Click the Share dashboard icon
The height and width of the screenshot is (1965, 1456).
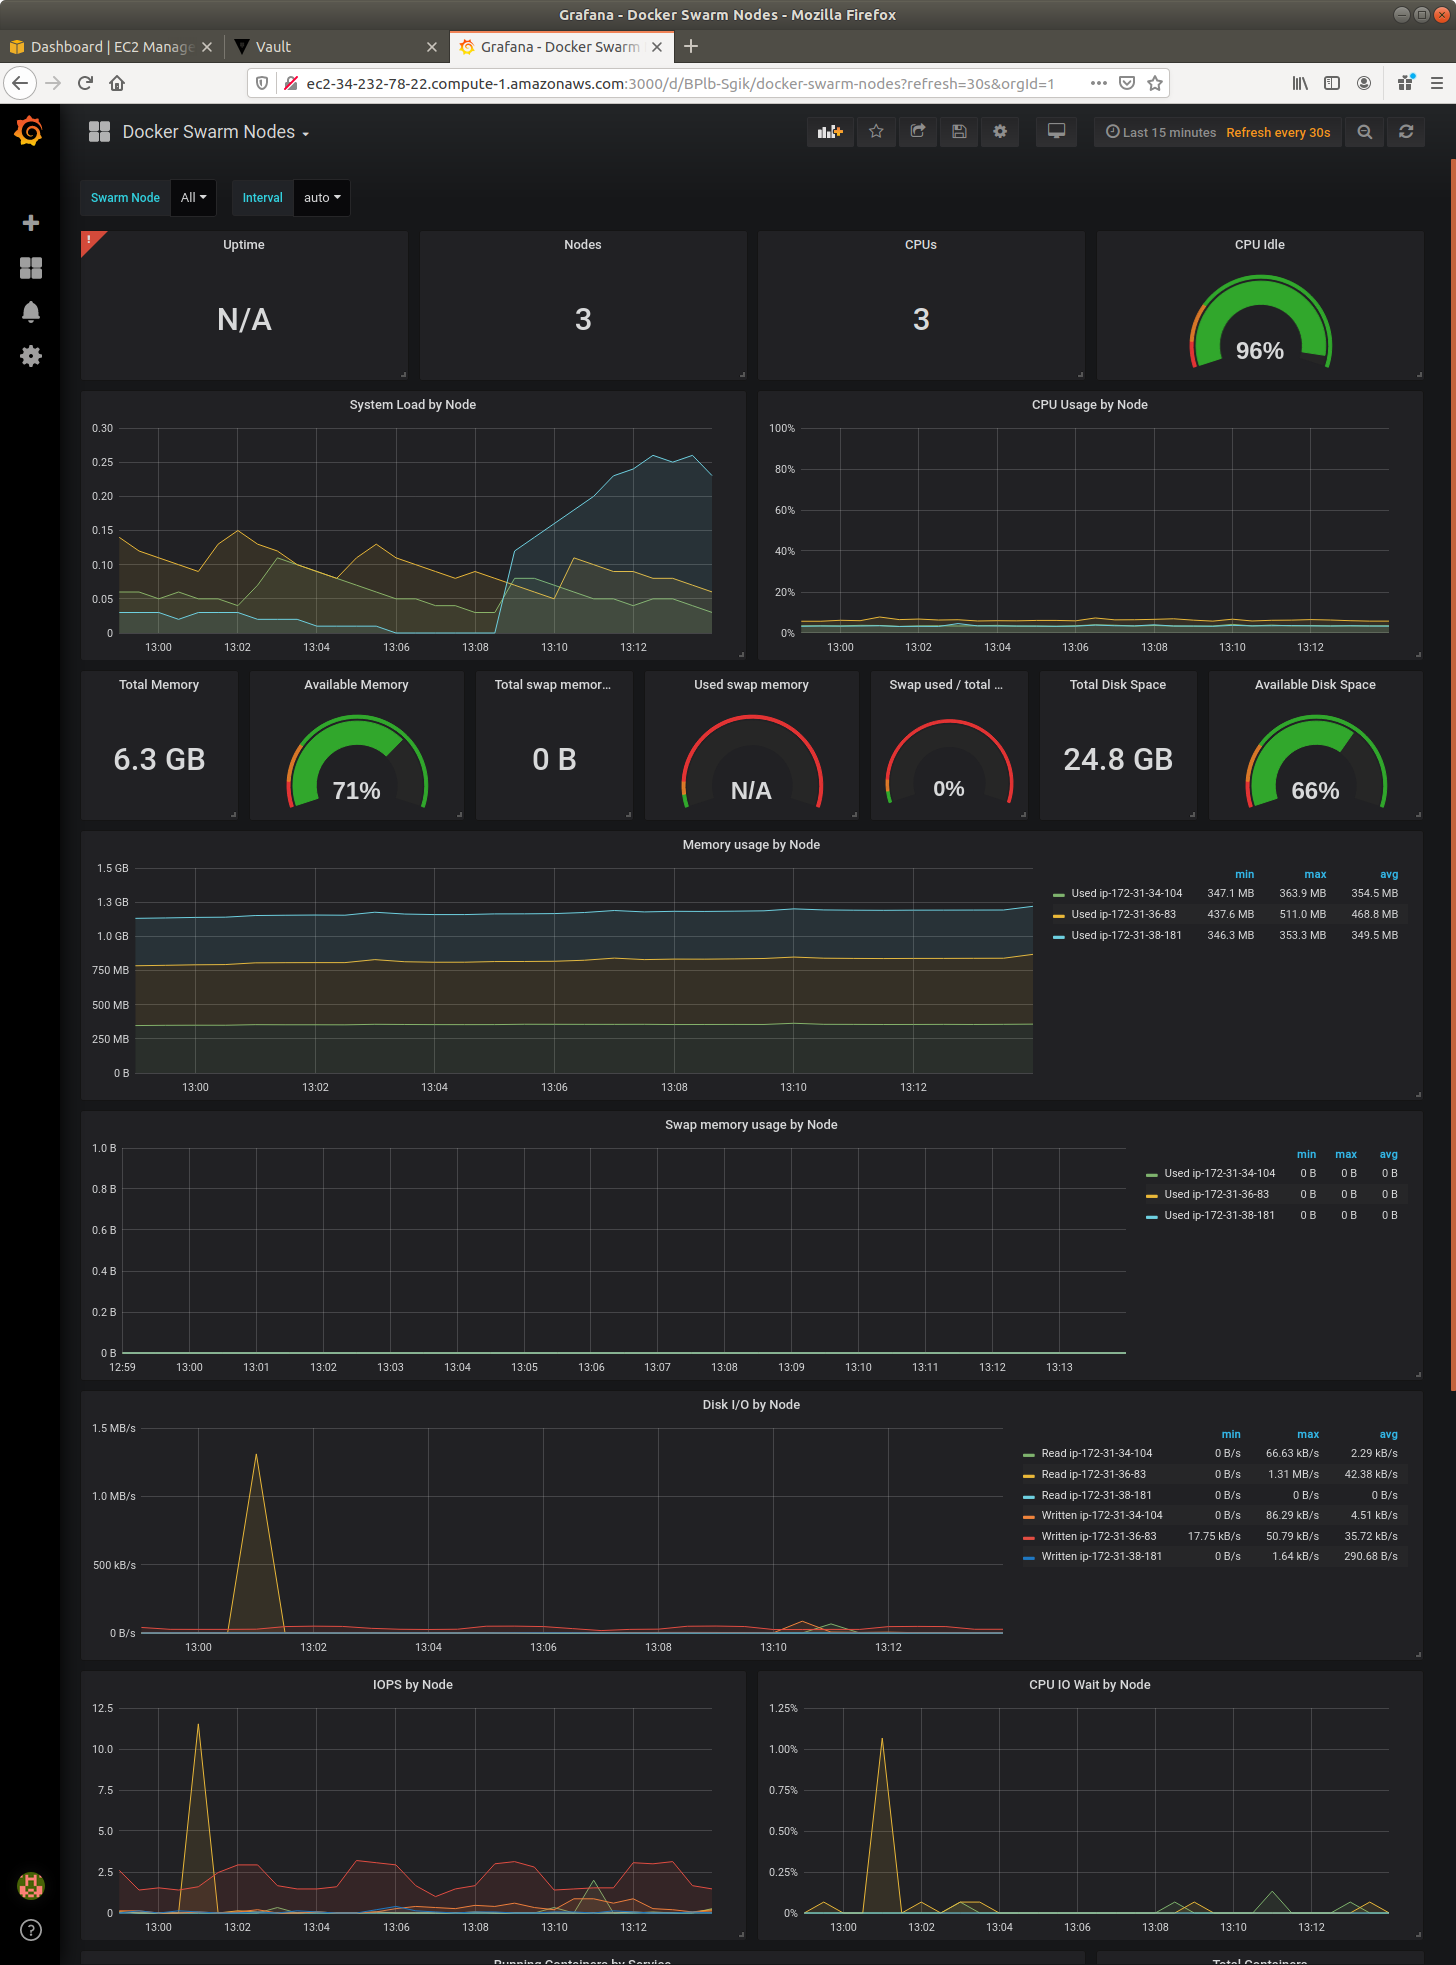(x=918, y=132)
